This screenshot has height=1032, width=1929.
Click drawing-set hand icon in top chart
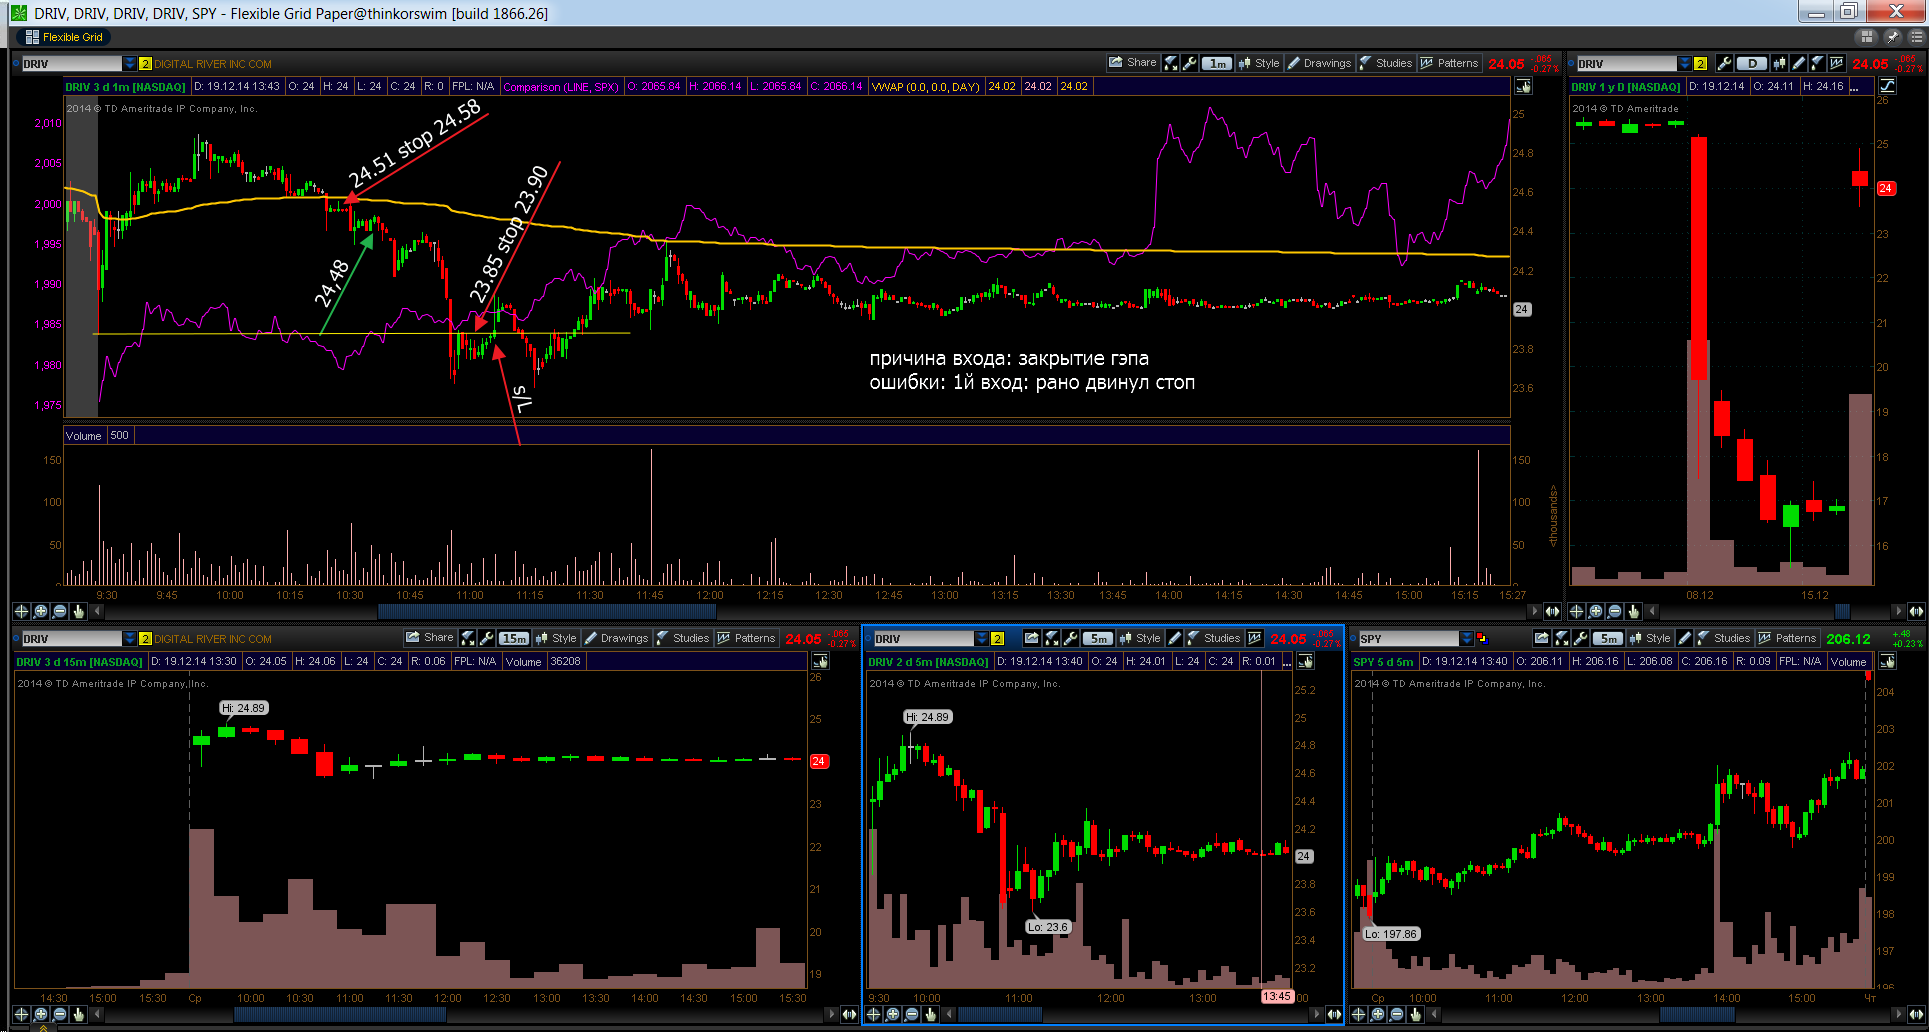pyautogui.click(x=1523, y=86)
